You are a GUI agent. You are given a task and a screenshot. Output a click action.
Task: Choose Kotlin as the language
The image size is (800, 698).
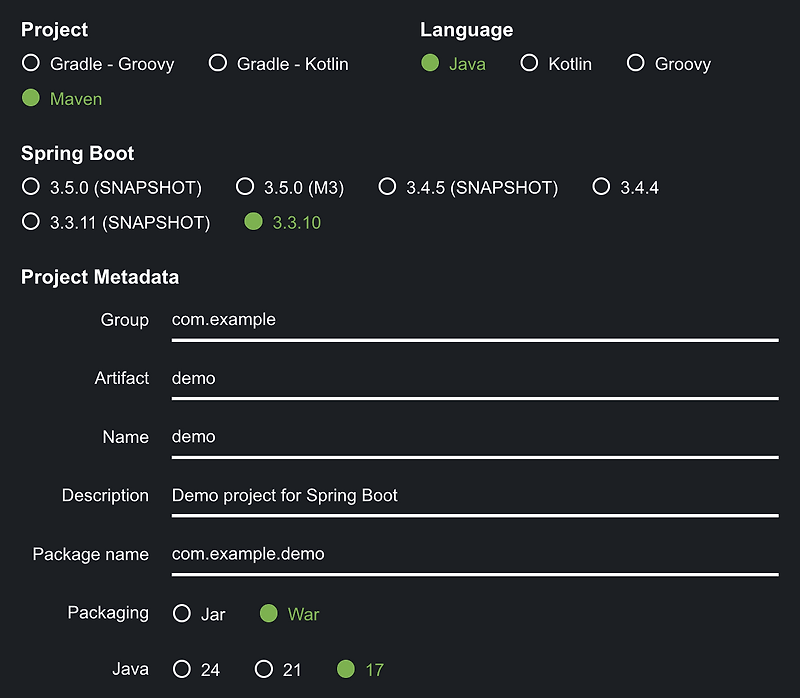pyautogui.click(x=529, y=63)
